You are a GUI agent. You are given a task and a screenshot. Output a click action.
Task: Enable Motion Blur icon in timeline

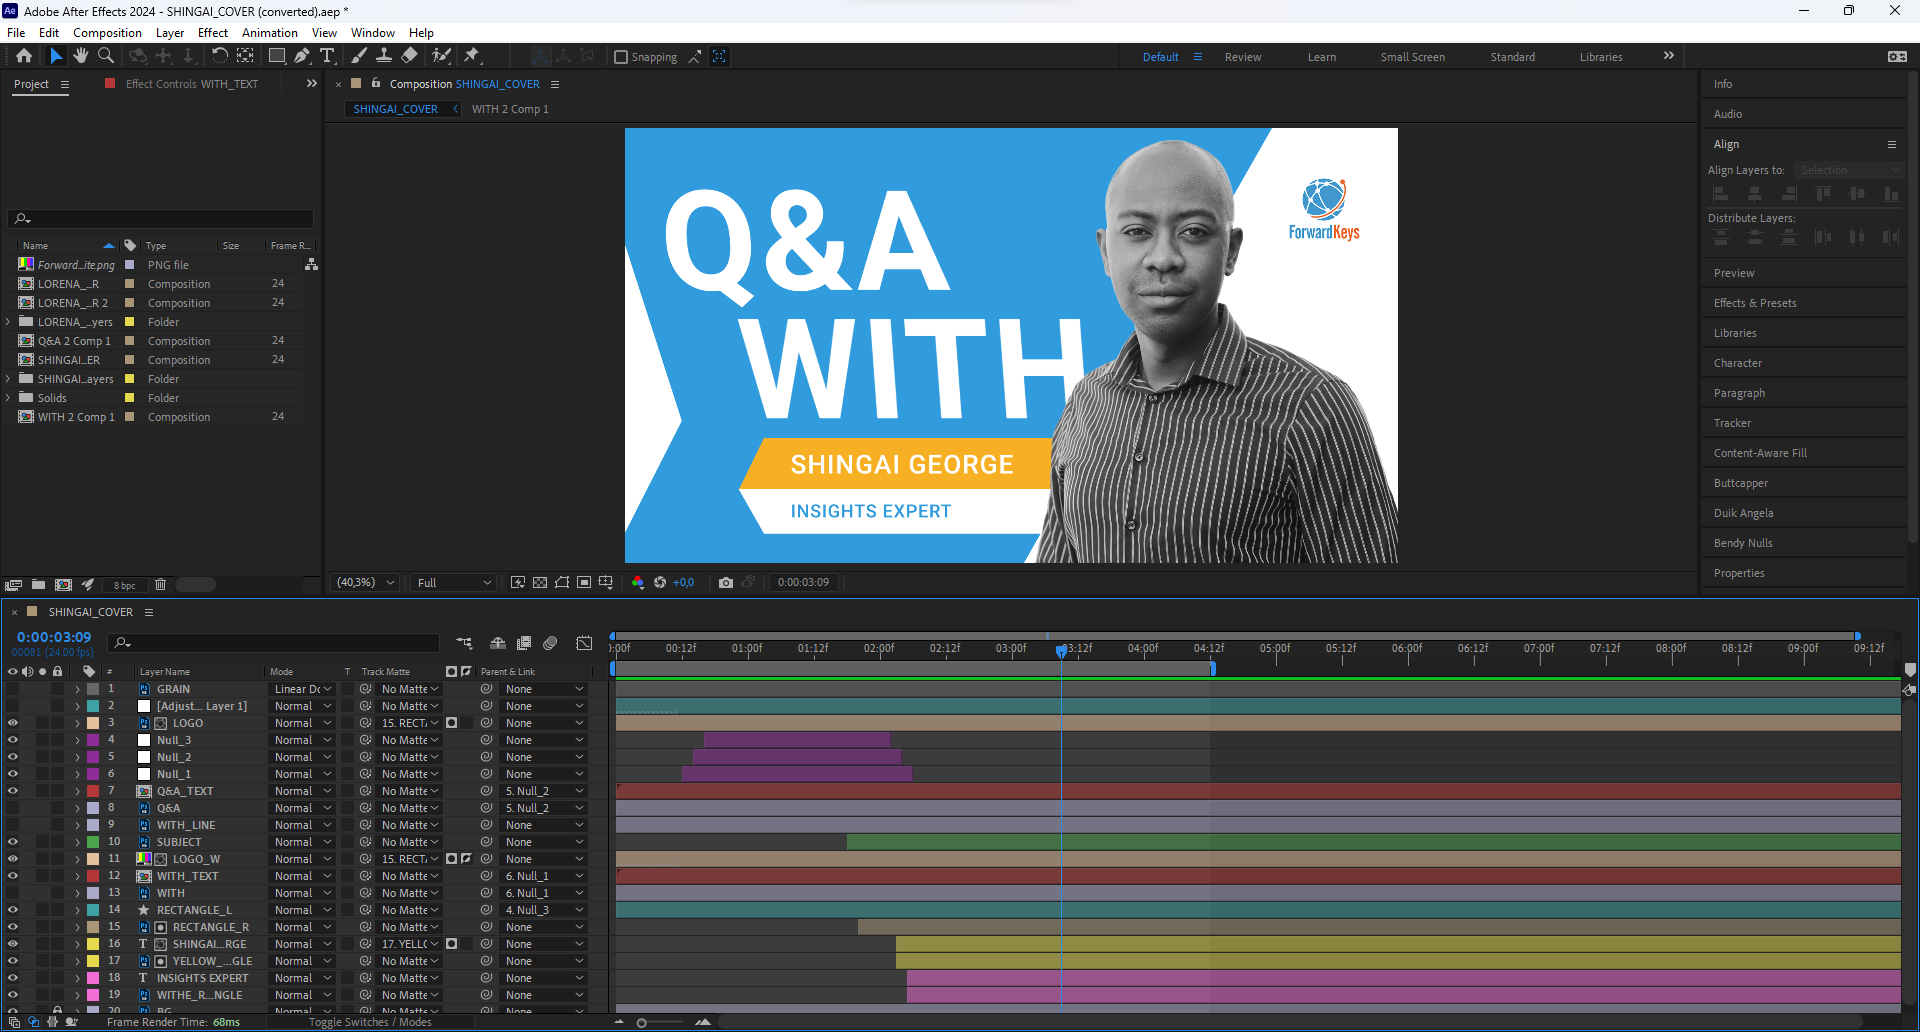pos(550,643)
